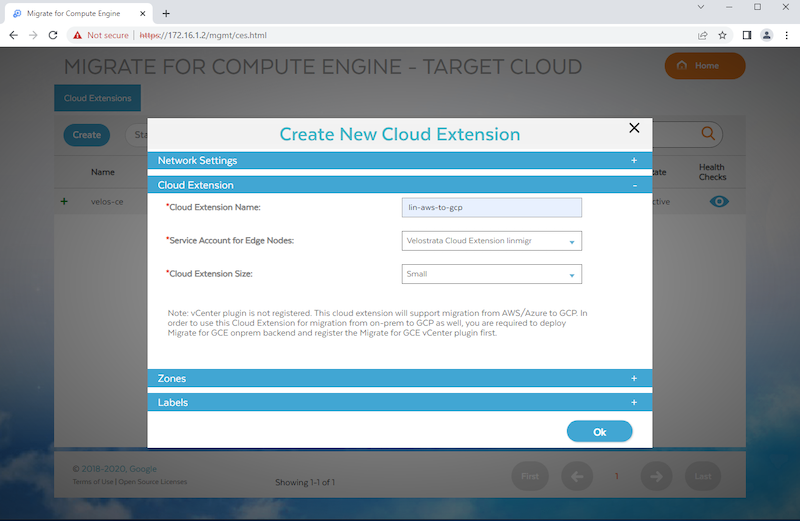Close the Create New Cloud Extension dialog
800x521 pixels.
[x=633, y=128]
